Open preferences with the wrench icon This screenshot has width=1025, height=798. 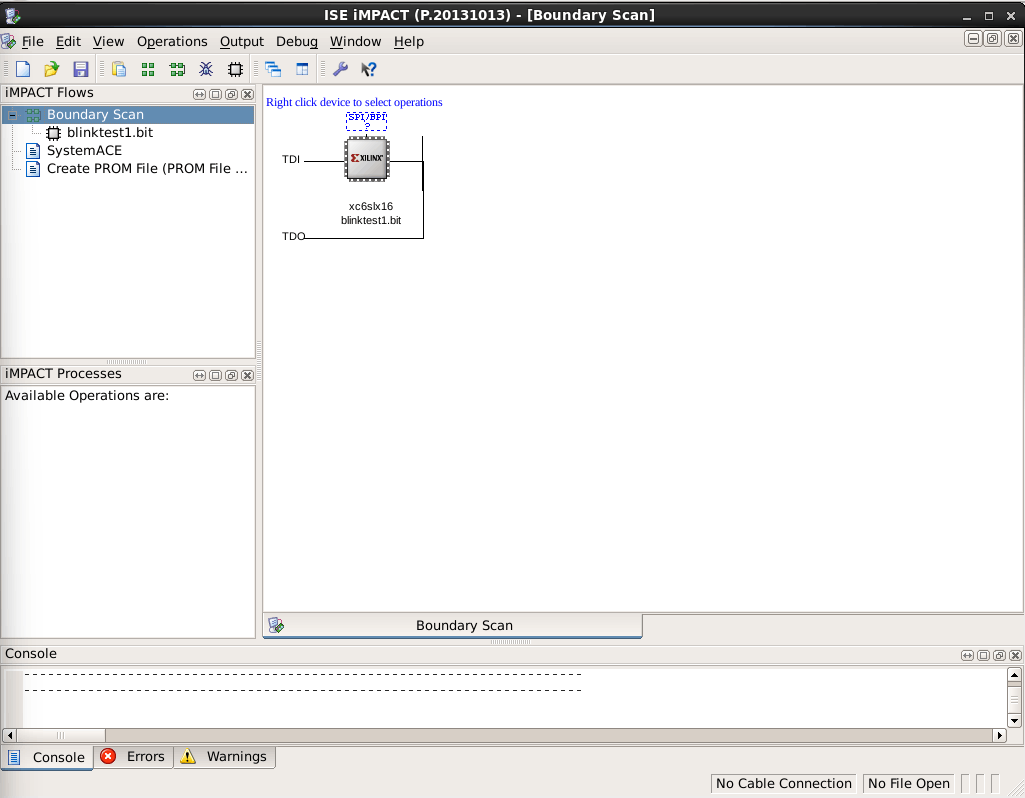(340, 69)
